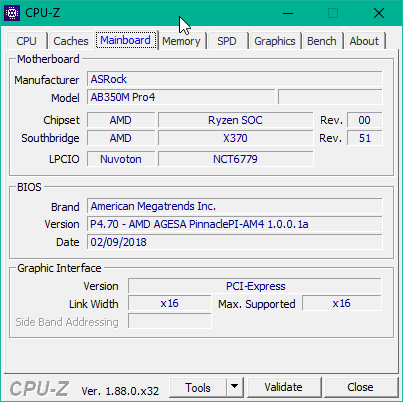This screenshot has height=402, width=403.
Task: Open the Bench tab
Action: [322, 41]
